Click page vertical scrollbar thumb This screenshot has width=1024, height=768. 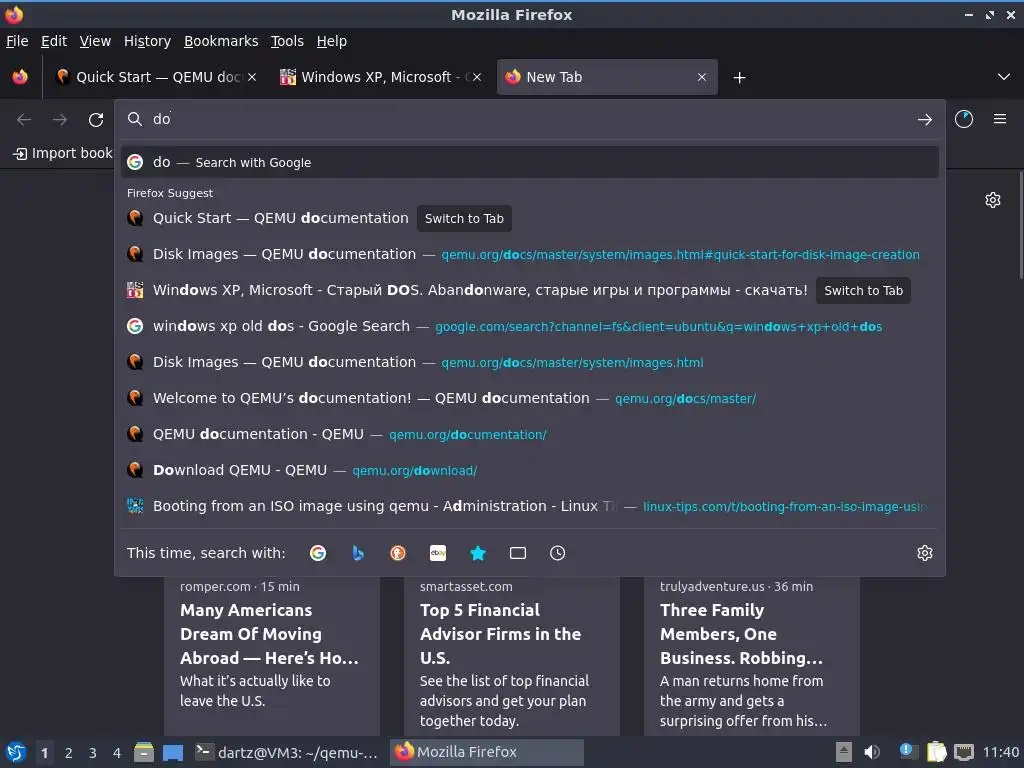pyautogui.click(x=1020, y=225)
